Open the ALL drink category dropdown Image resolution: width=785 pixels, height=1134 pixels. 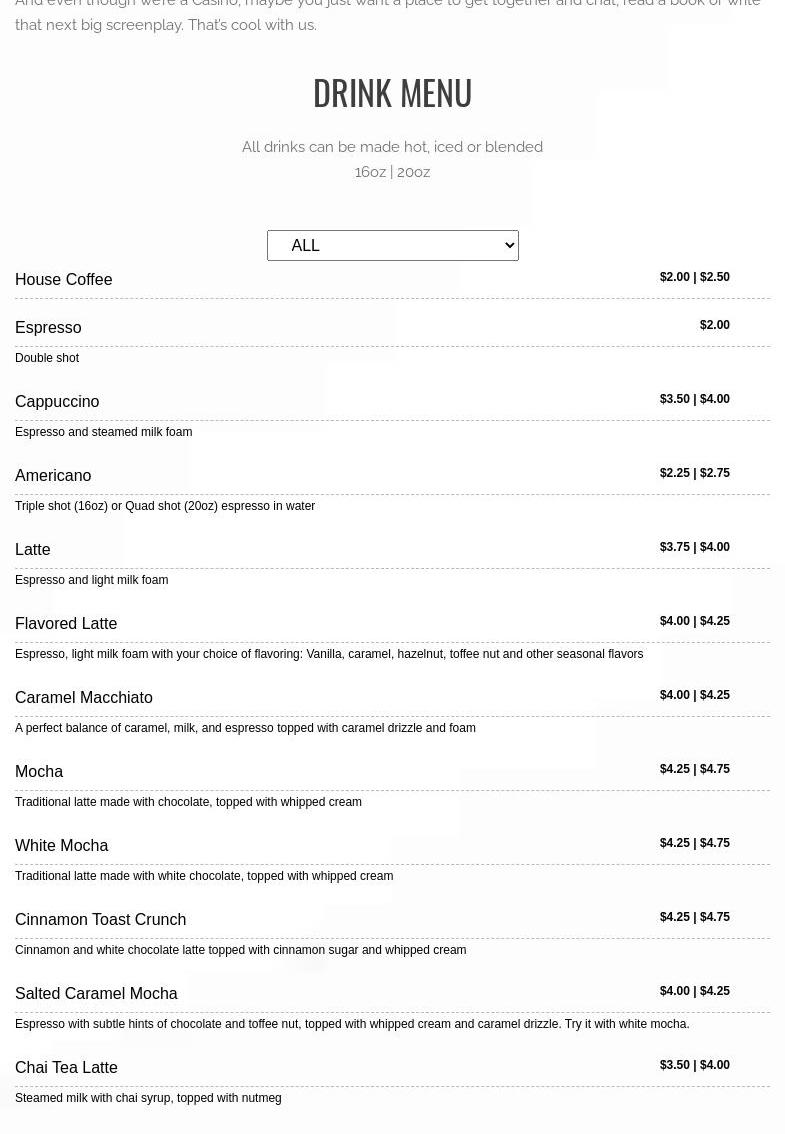pyautogui.click(x=392, y=245)
